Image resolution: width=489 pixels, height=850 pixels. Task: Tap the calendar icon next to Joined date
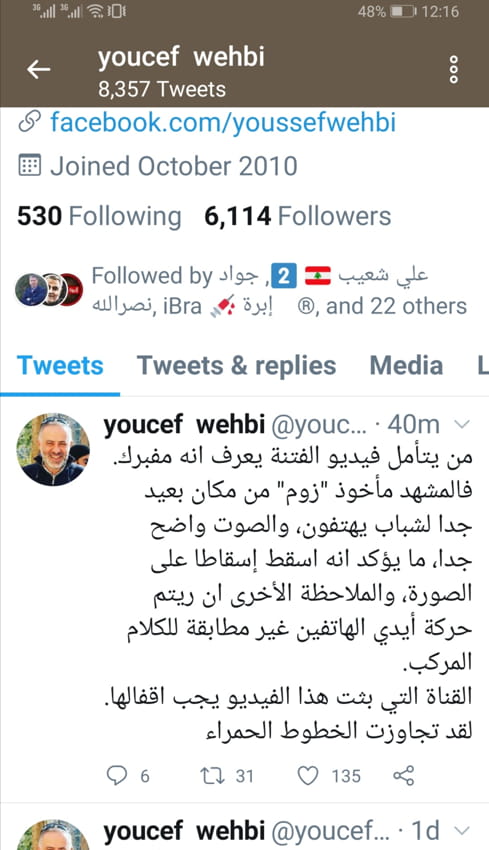pyautogui.click(x=29, y=165)
